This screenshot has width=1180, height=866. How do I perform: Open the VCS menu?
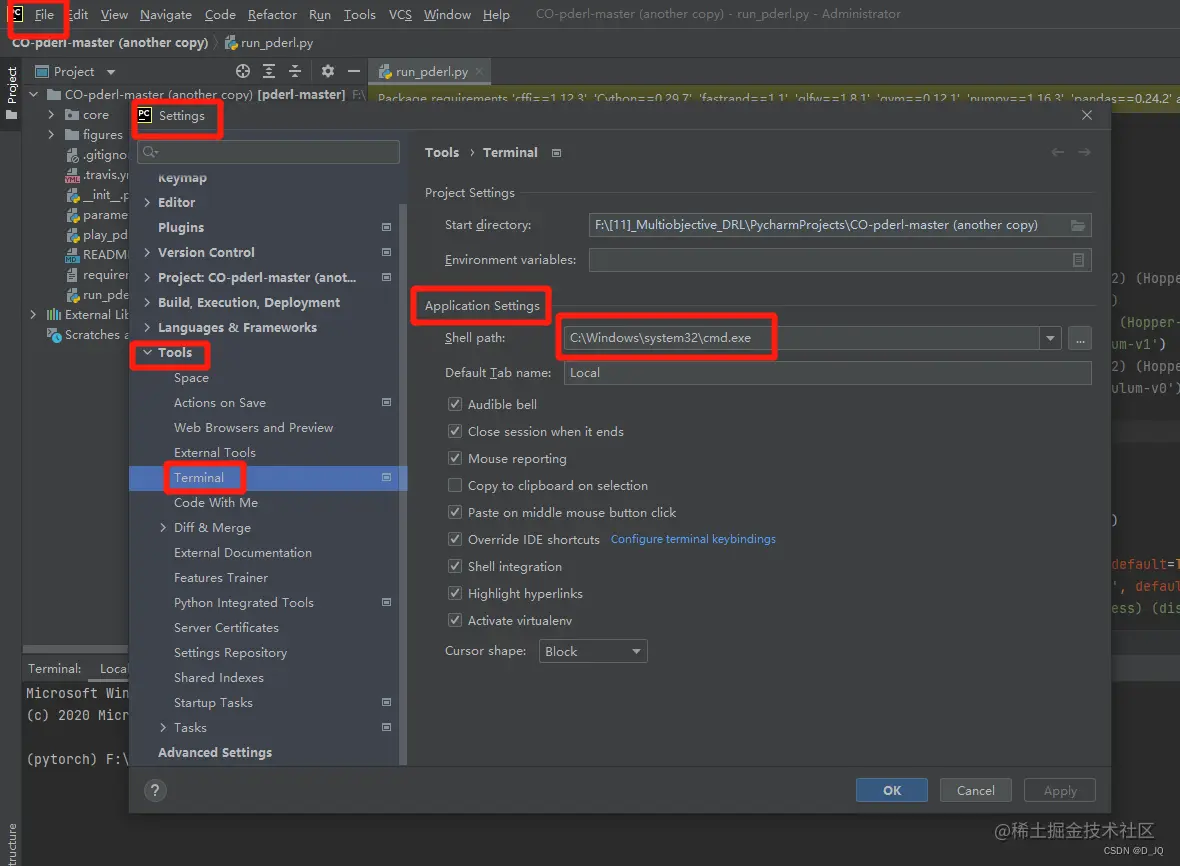(x=400, y=14)
